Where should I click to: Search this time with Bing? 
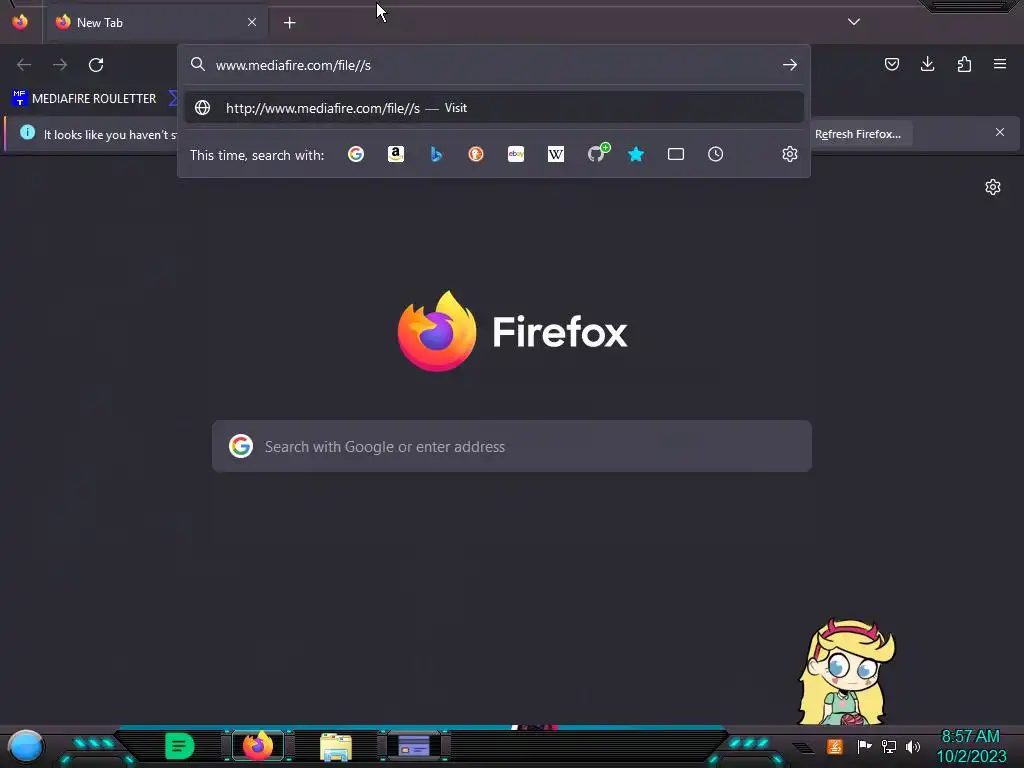[436, 154]
